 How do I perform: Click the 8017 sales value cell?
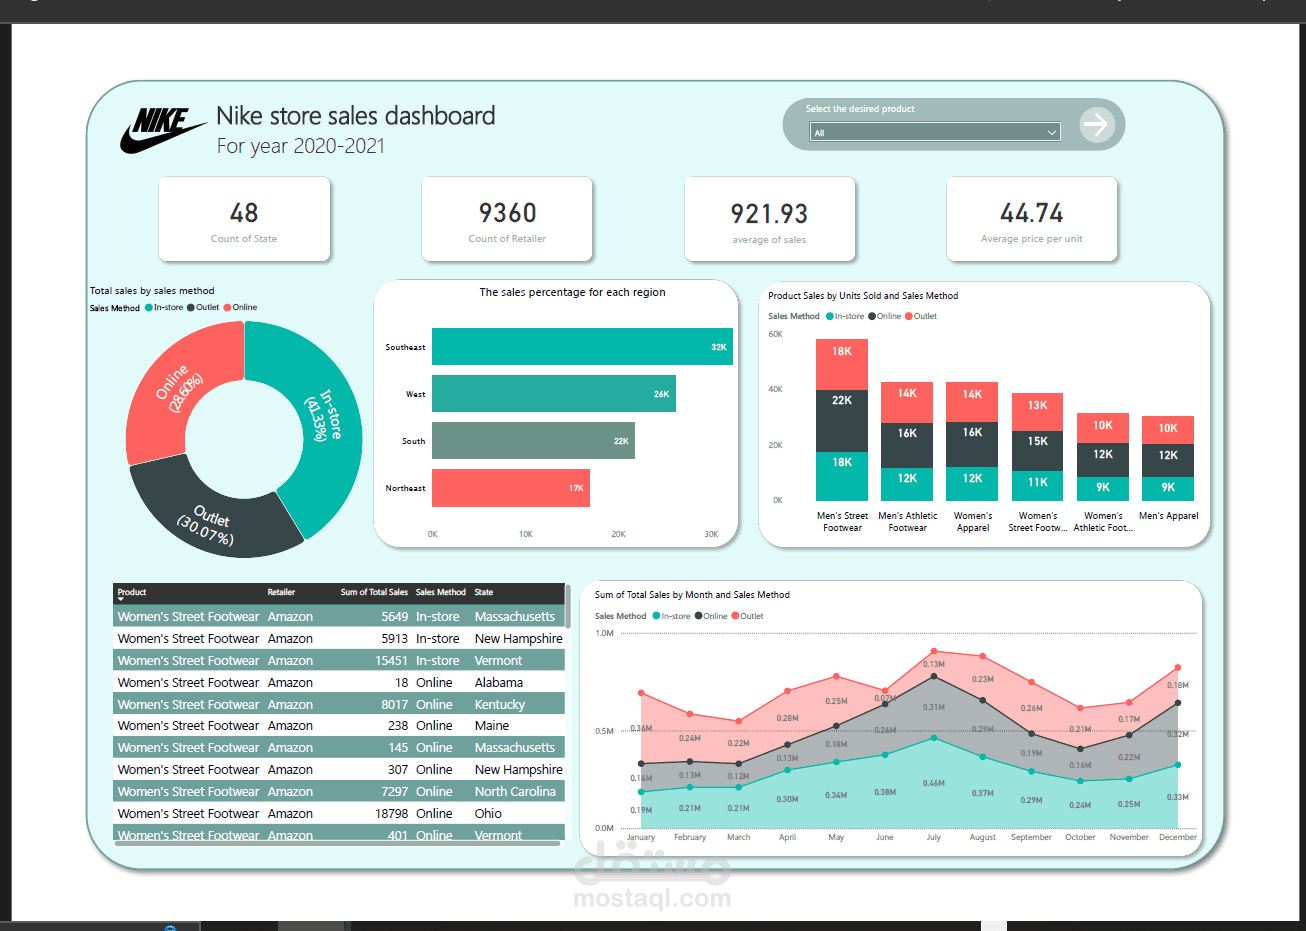[x=394, y=705]
